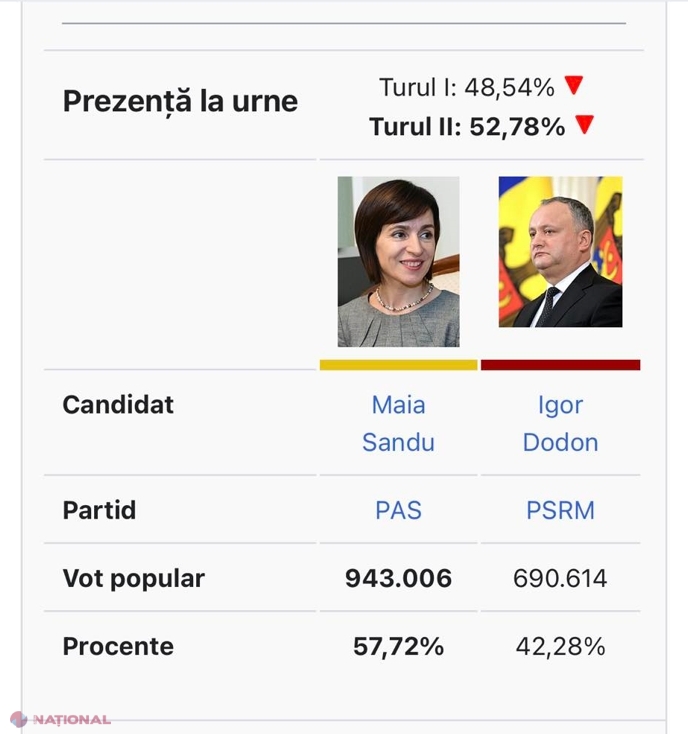Open the Maia Sandu link

(398, 424)
